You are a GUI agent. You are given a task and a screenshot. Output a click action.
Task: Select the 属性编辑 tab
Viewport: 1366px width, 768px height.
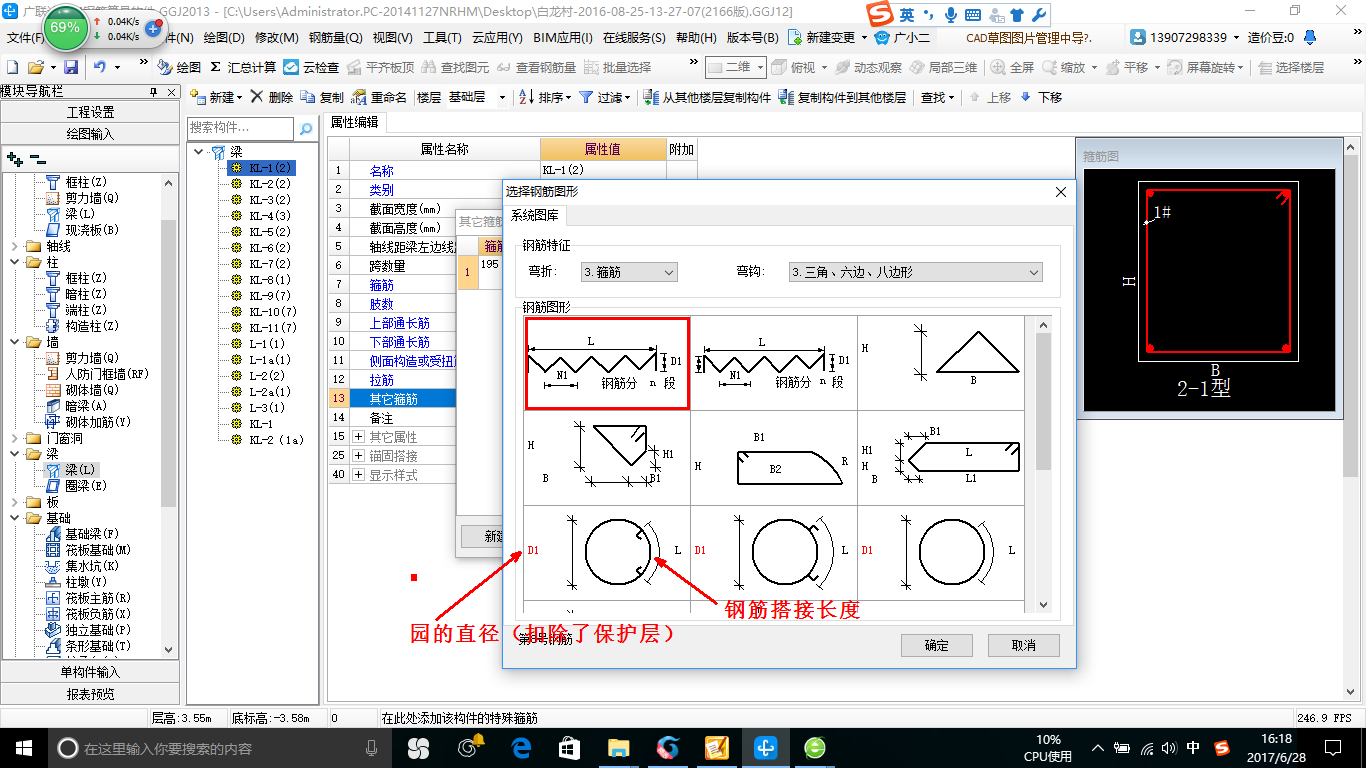[x=355, y=122]
